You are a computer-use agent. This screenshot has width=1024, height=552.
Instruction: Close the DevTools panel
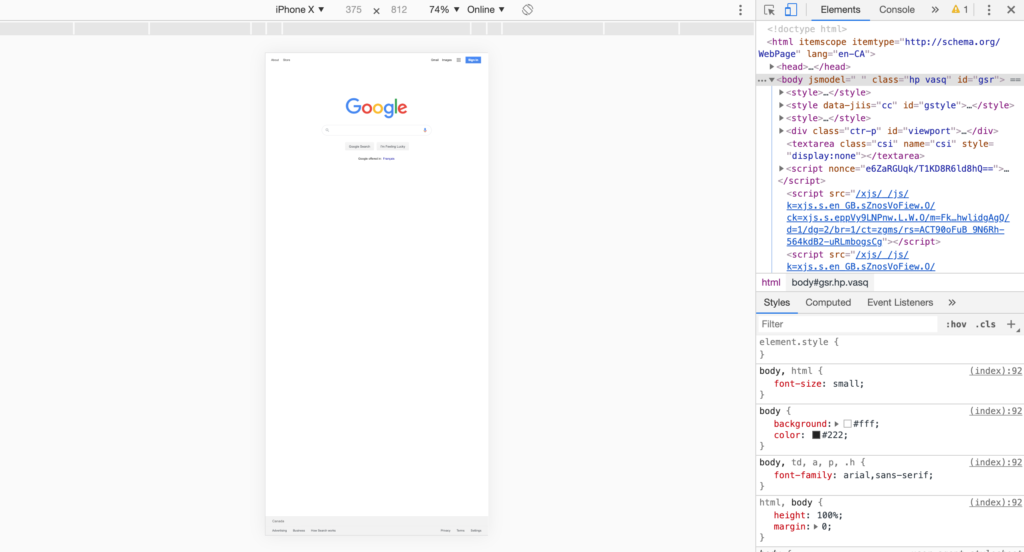pyautogui.click(x=1011, y=10)
